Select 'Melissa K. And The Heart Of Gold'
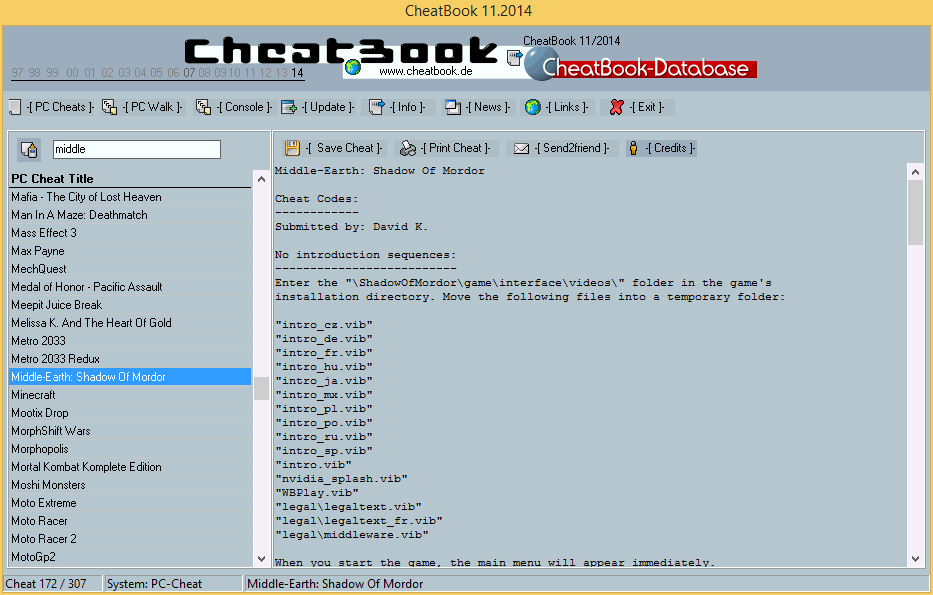 pyautogui.click(x=130, y=323)
